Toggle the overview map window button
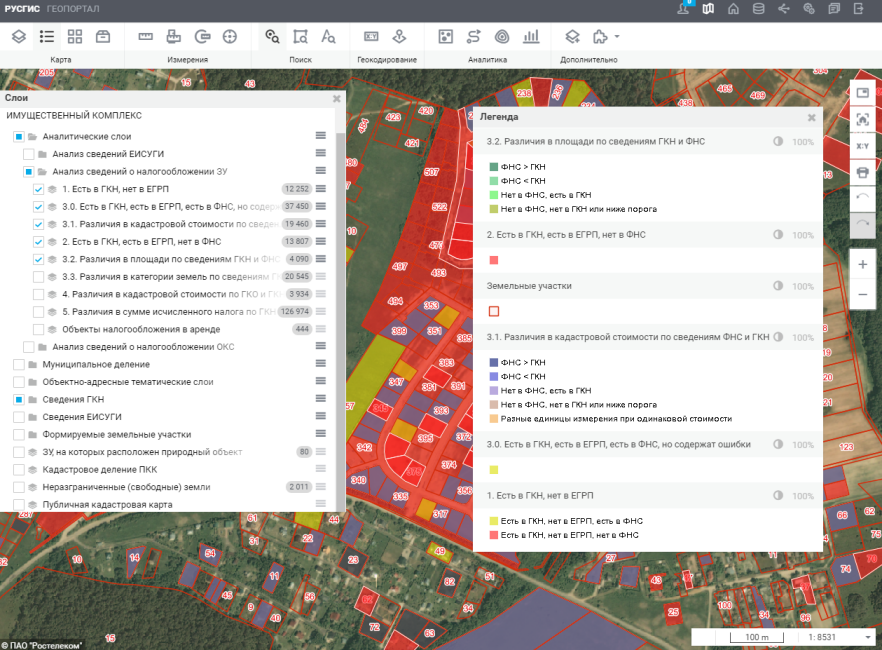This screenshot has height=650, width=882. [862, 93]
